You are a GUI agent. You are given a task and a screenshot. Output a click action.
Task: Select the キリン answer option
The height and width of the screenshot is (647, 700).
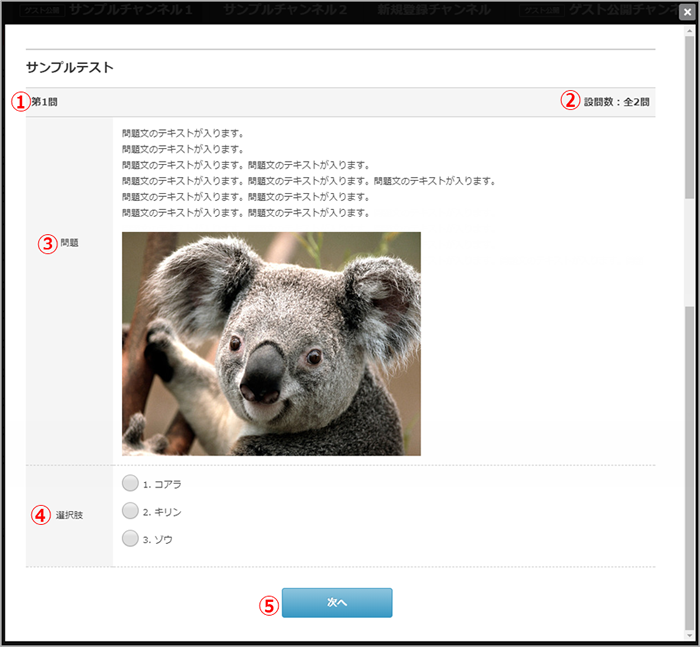point(130,511)
